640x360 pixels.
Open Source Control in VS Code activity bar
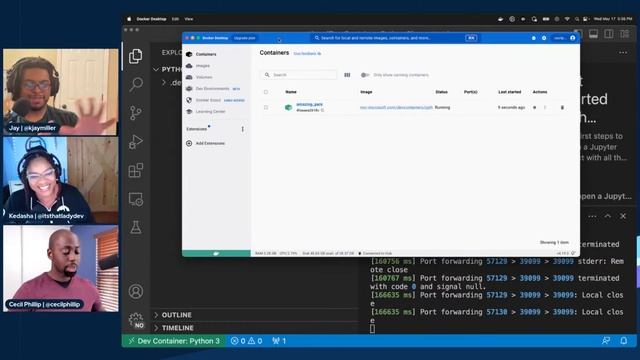136,113
